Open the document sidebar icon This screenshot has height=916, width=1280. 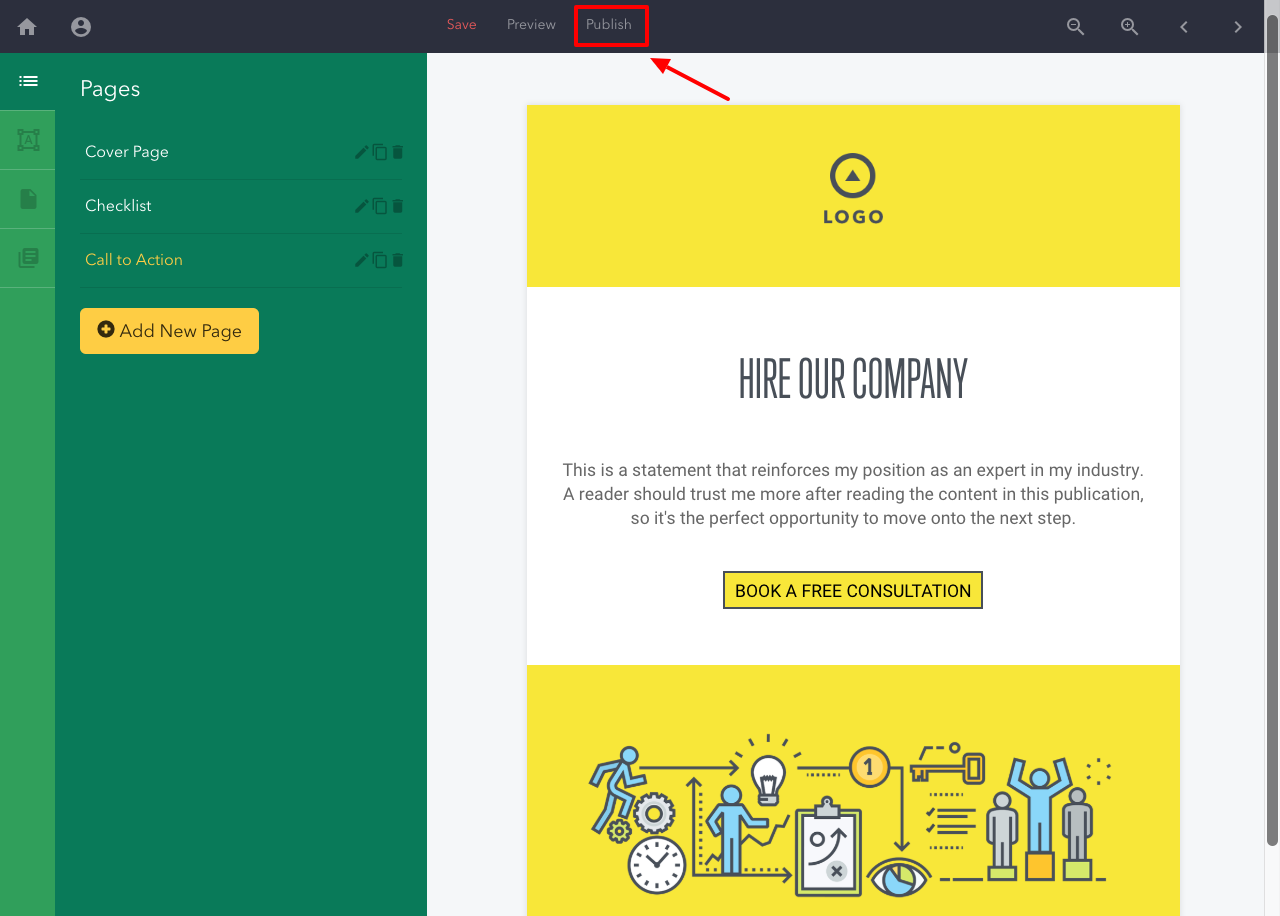tap(28, 199)
